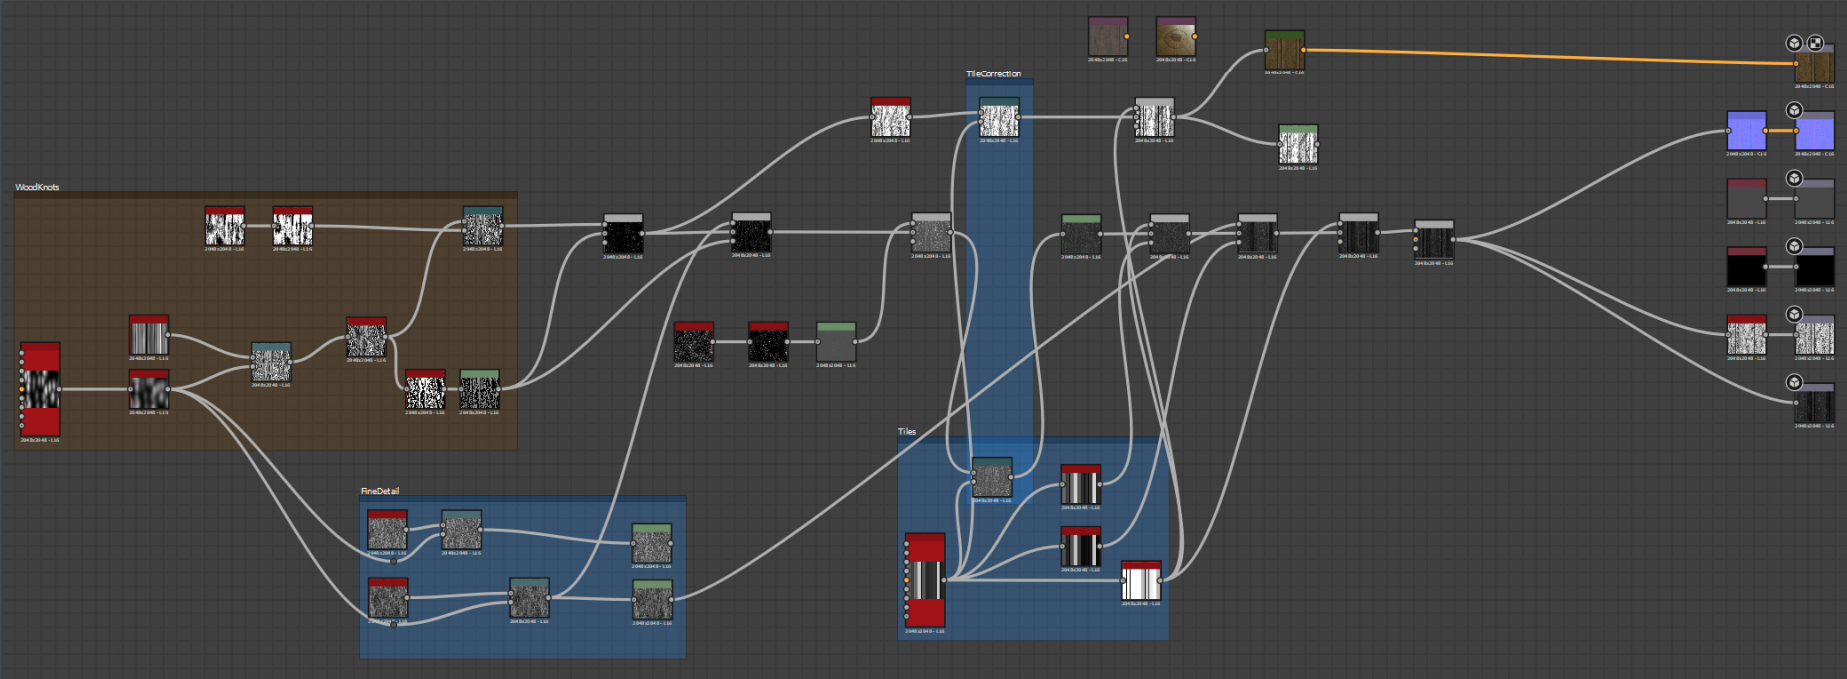
Task: Select the blue normal output node
Action: [1815, 131]
